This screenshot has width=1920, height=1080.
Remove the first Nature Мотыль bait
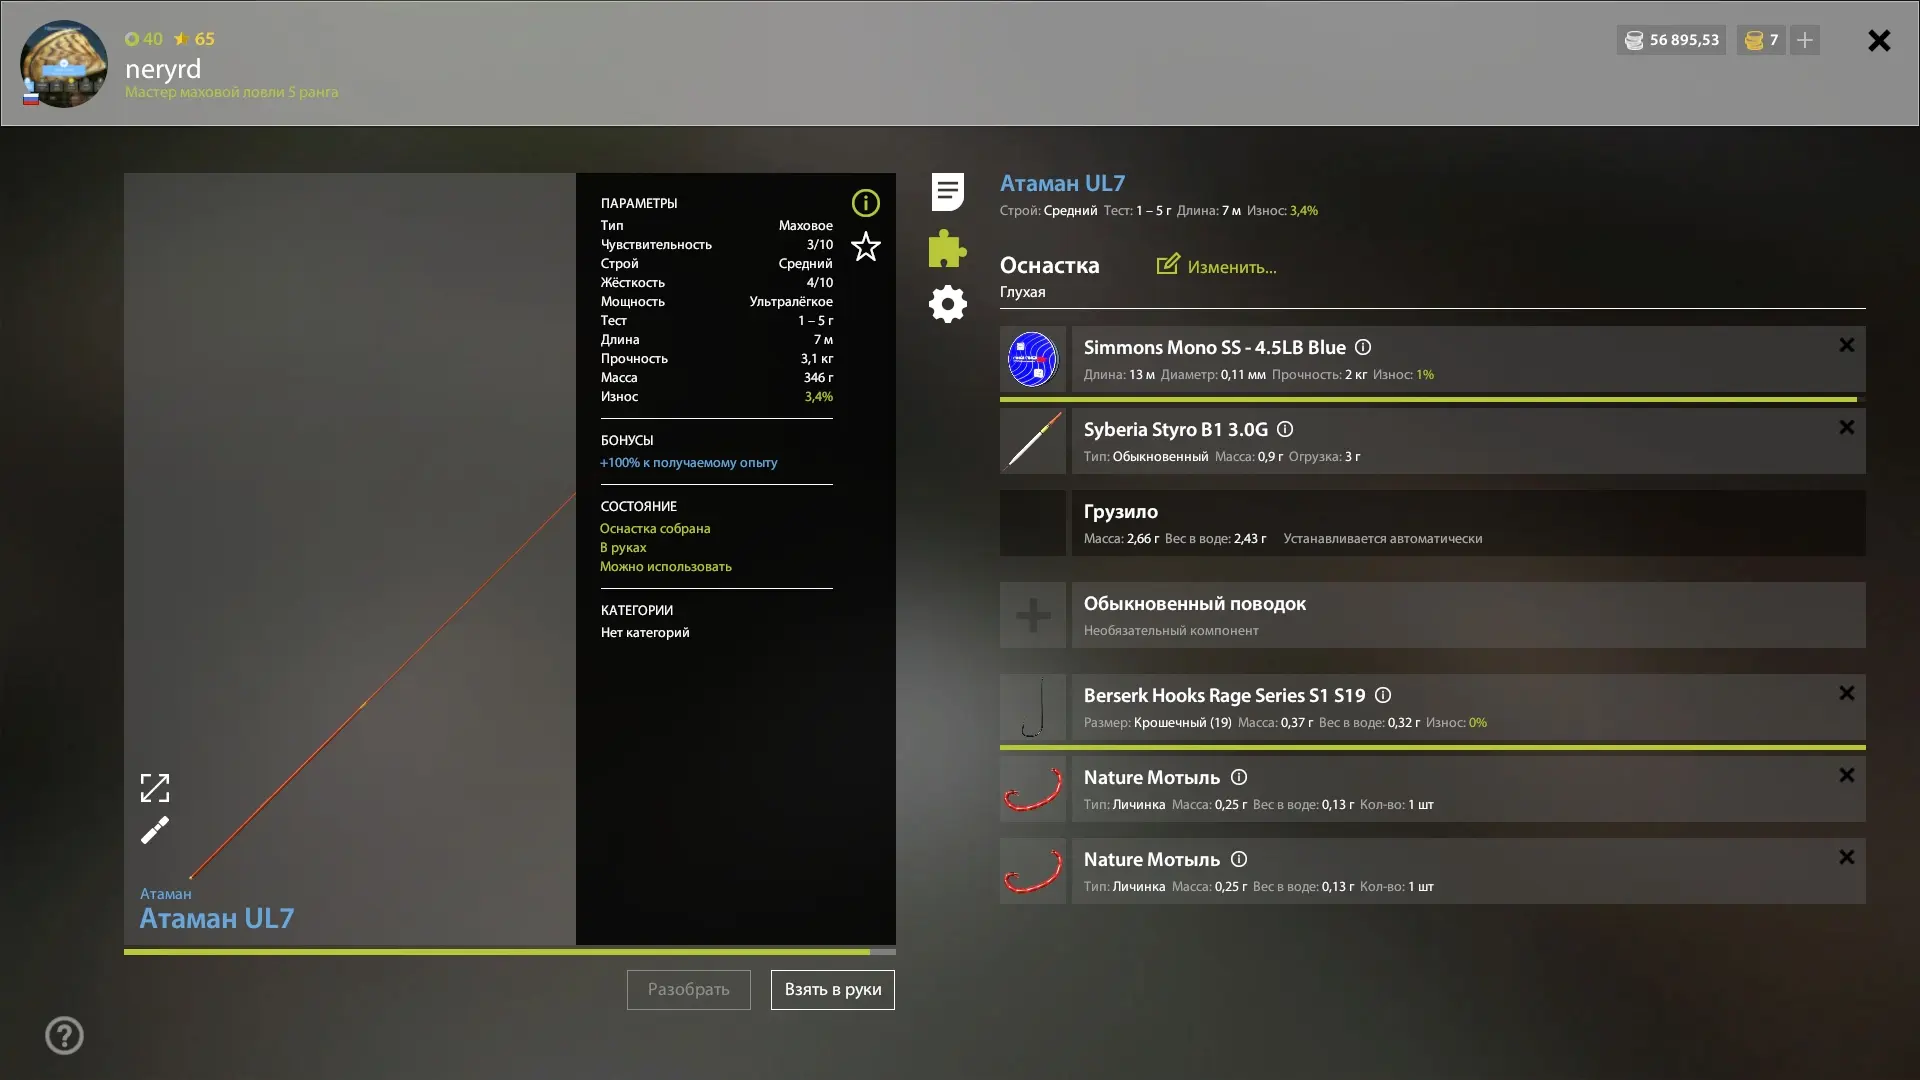pos(1846,775)
